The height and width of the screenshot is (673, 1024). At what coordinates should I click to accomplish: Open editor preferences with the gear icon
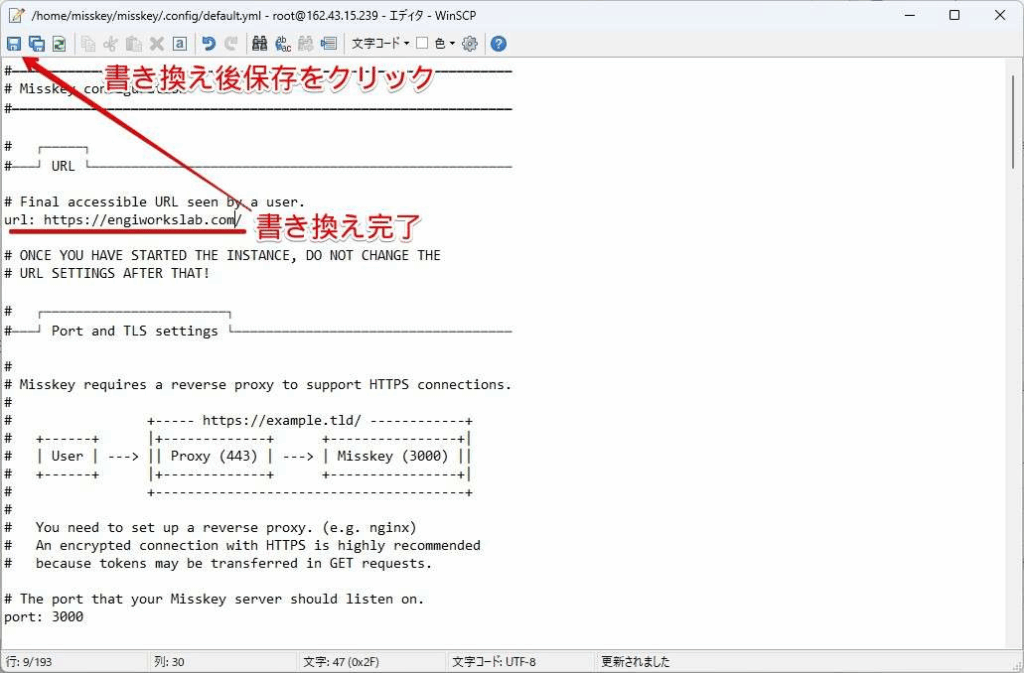click(x=470, y=44)
